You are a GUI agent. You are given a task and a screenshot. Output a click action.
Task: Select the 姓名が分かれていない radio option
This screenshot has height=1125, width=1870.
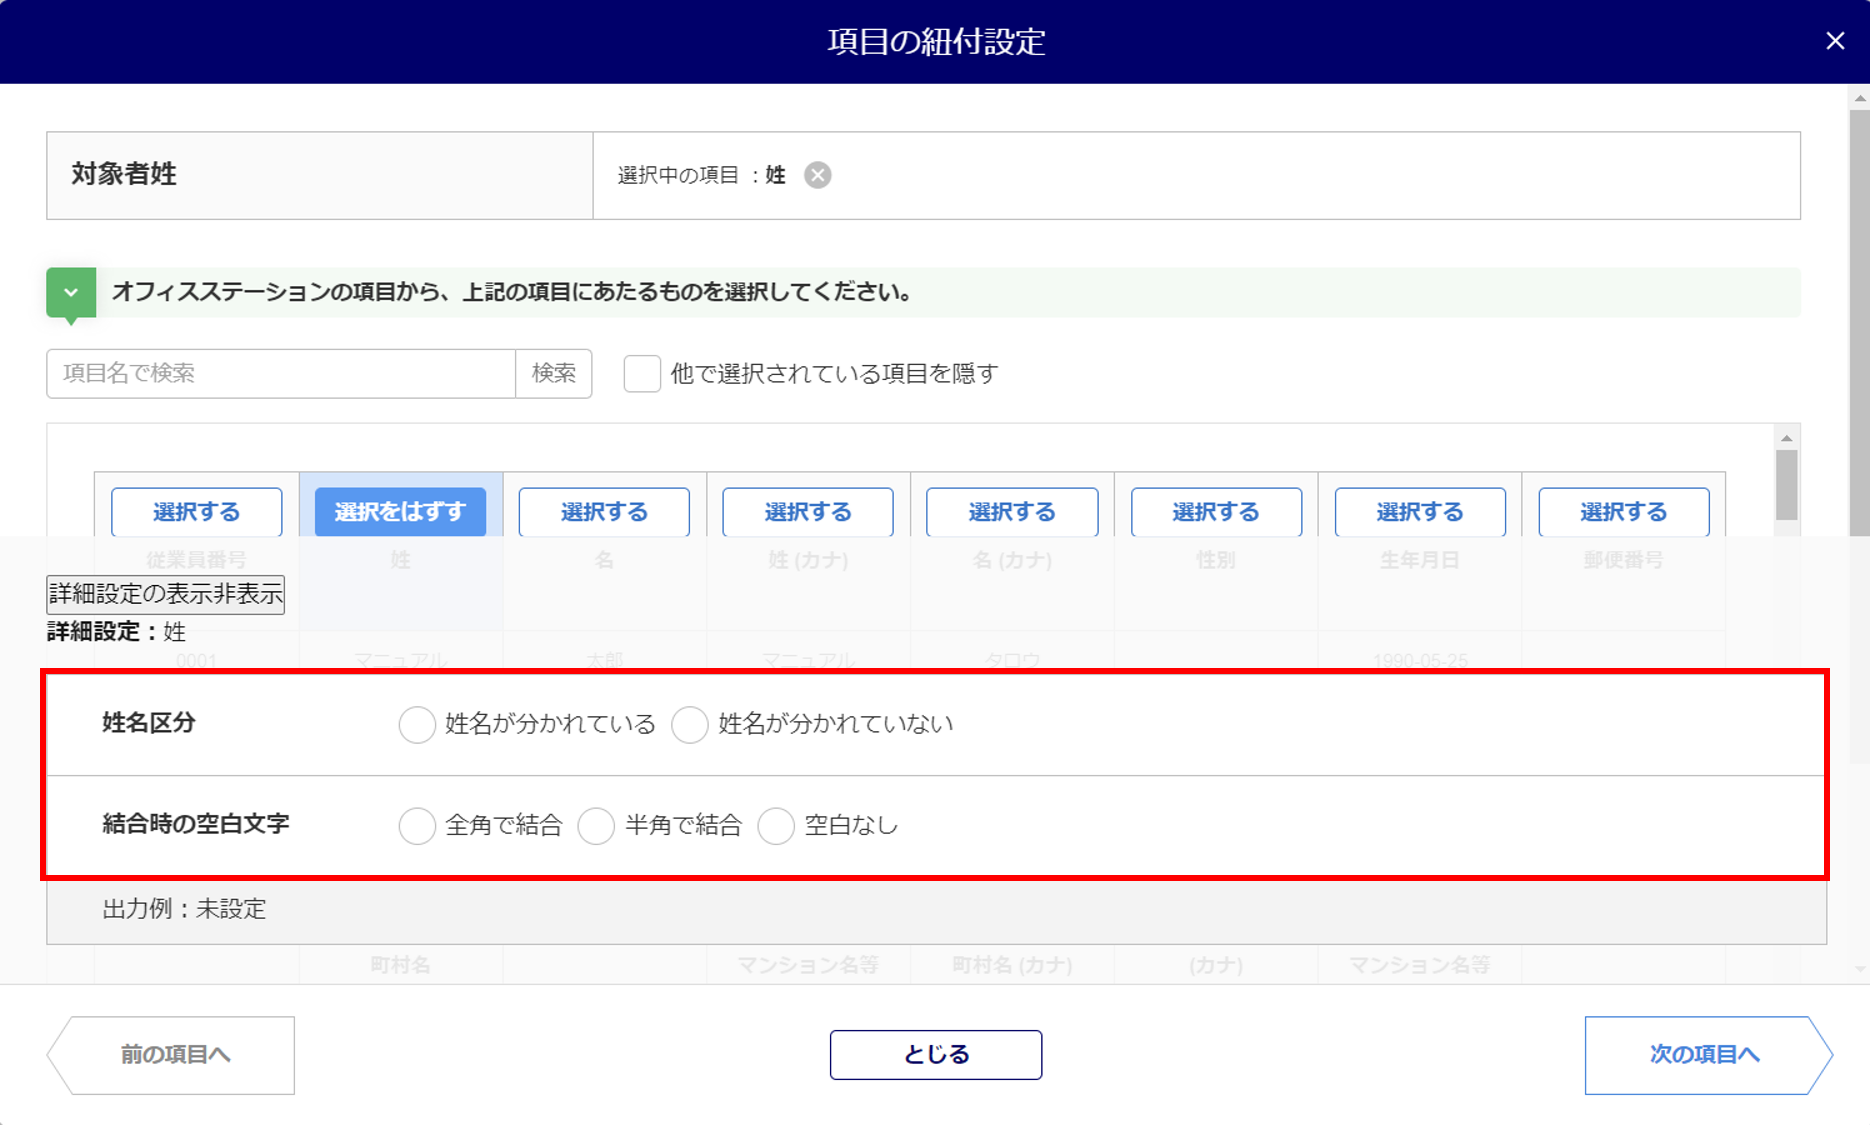690,724
